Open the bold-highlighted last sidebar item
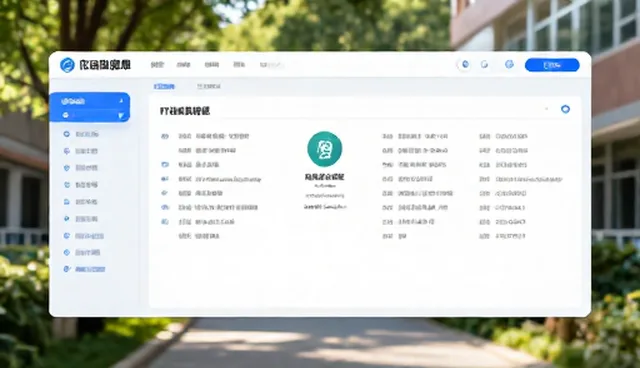The height and width of the screenshot is (368, 640). click(85, 269)
